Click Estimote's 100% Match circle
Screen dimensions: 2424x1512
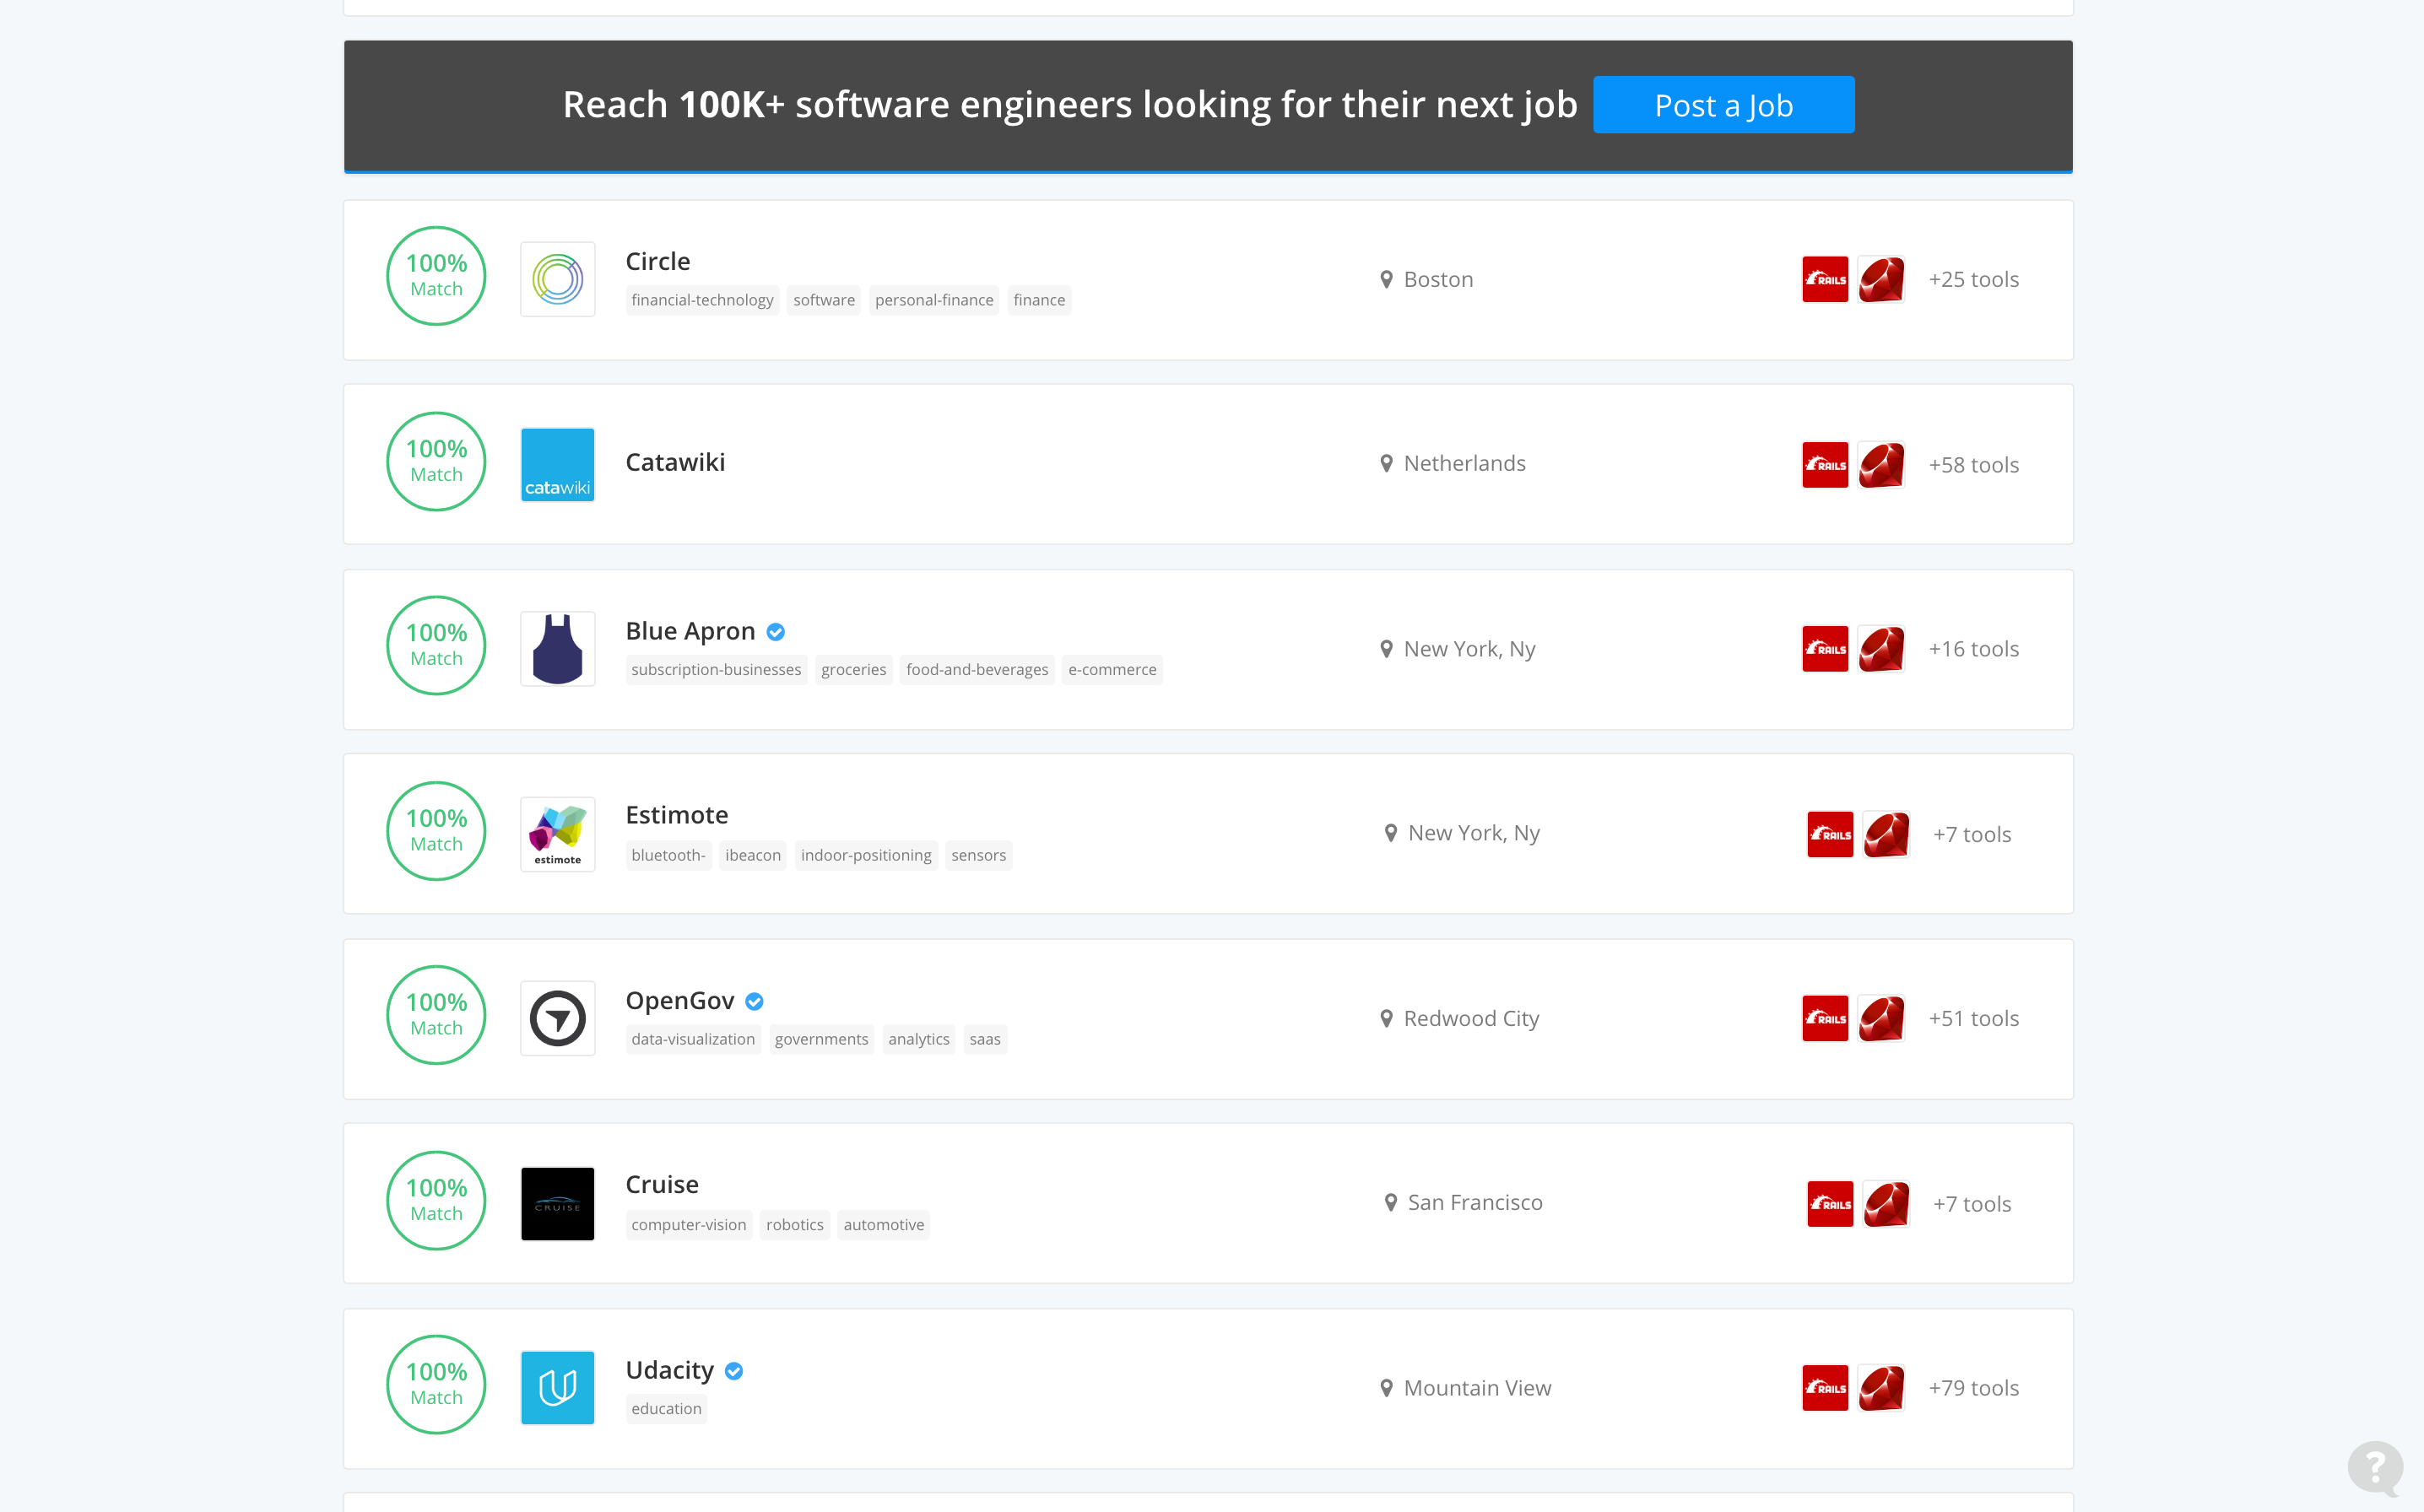click(436, 831)
